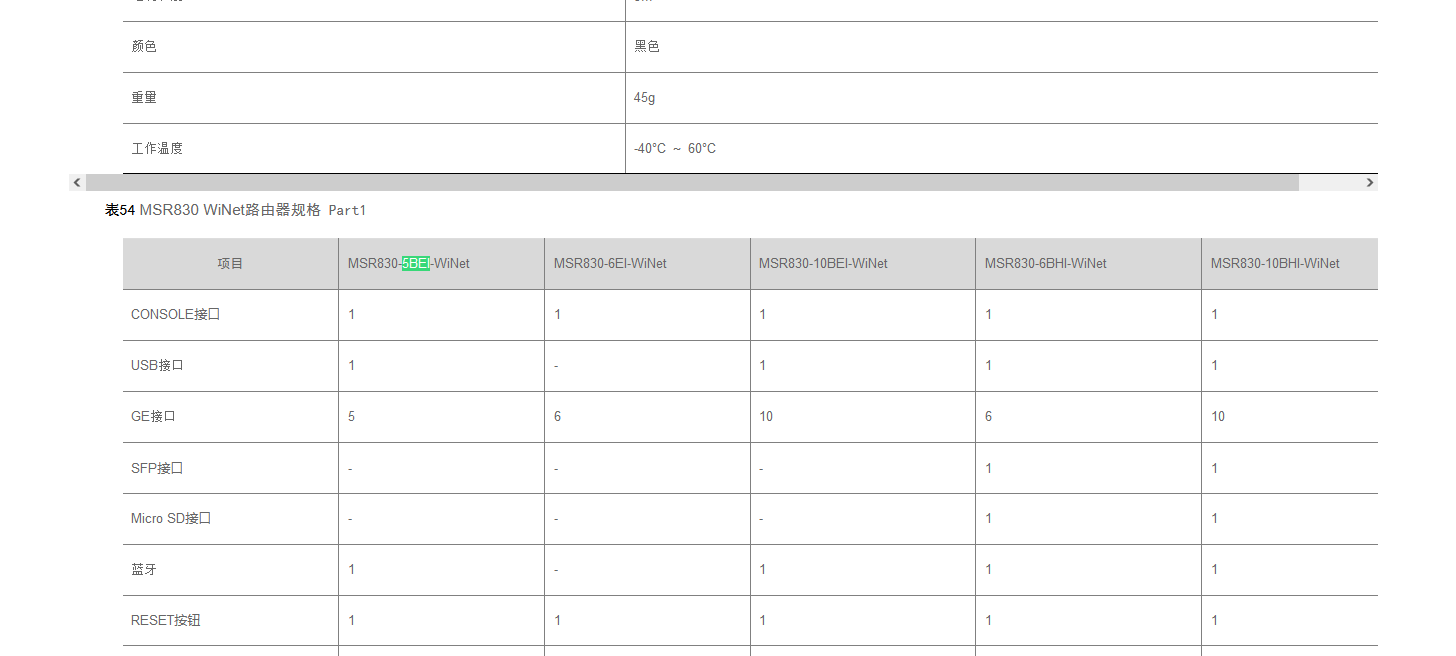Click CONSOLE接口 value for MSR830-10BHI-WiNet

pyautogui.click(x=1215, y=315)
